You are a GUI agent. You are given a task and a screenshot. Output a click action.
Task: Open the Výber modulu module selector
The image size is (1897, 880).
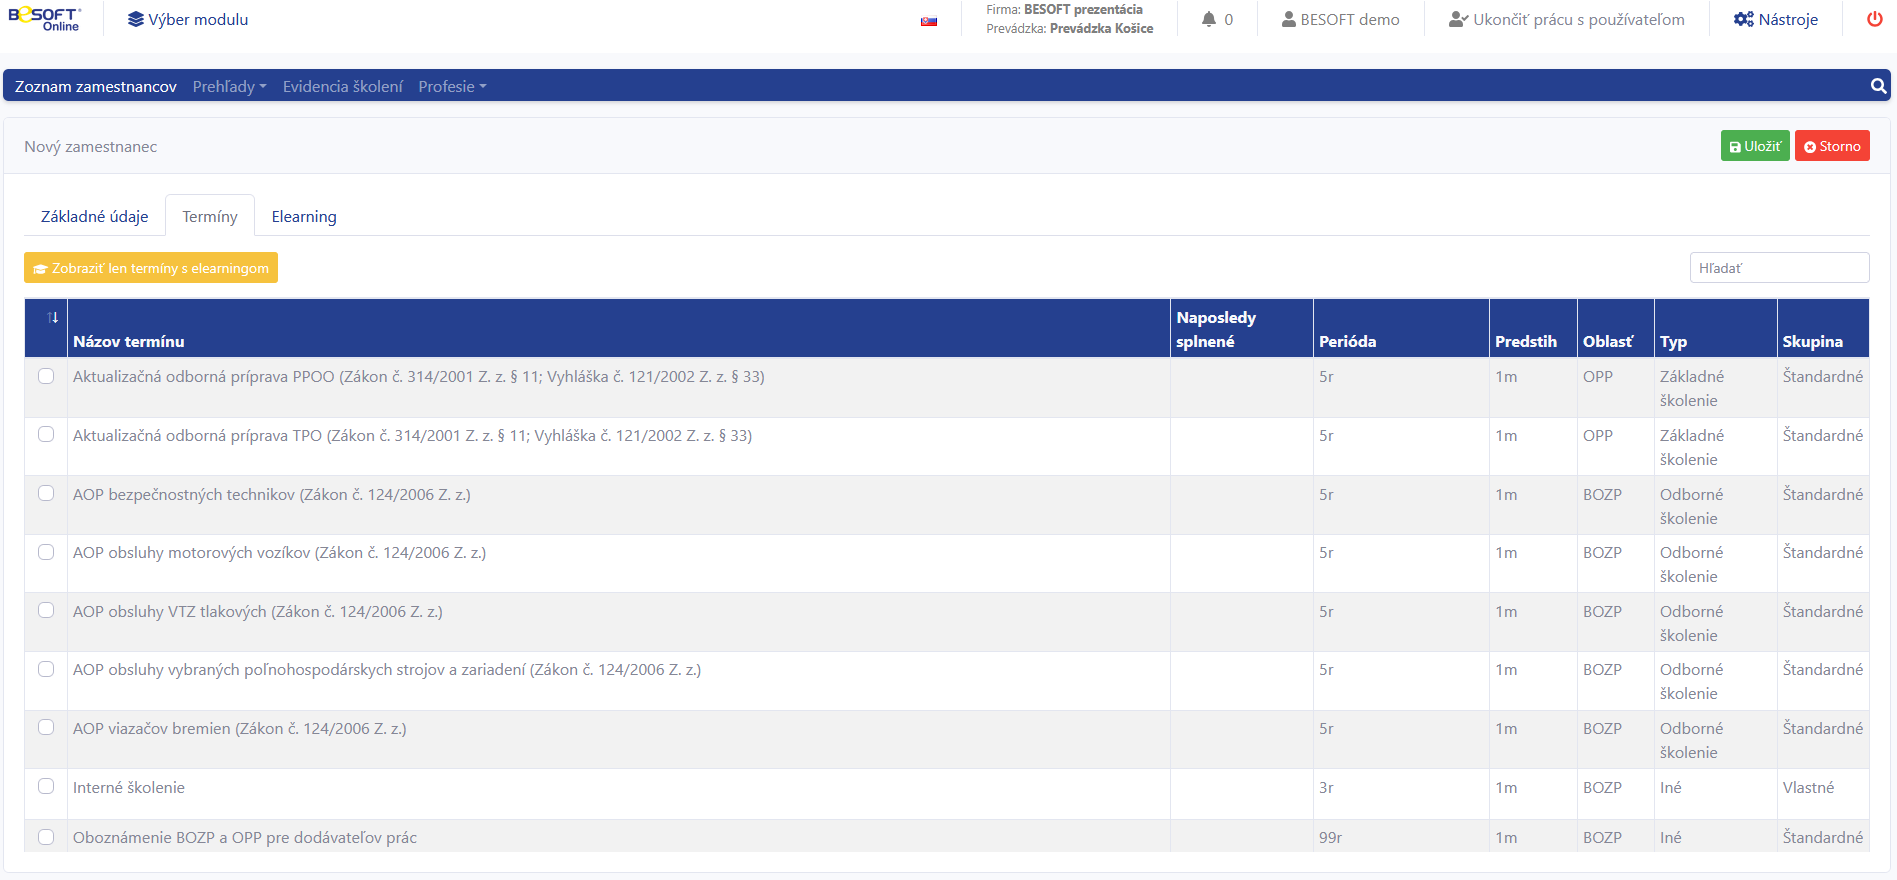[188, 20]
